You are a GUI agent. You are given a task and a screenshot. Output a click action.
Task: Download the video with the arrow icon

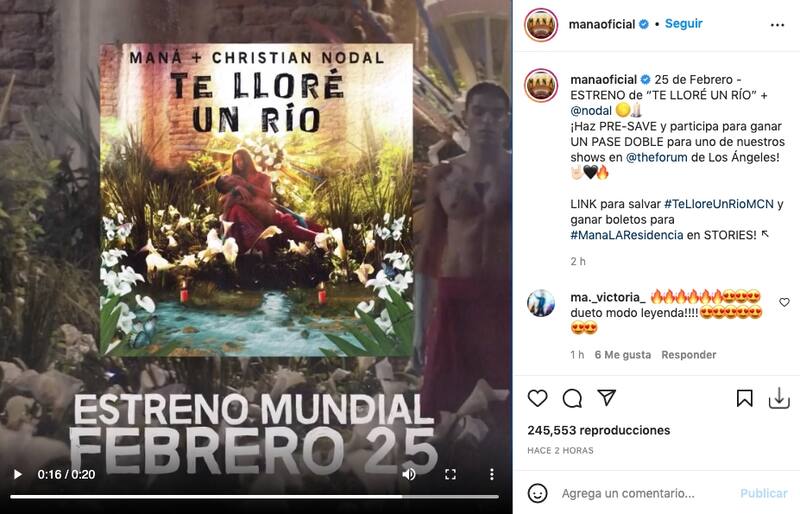[x=779, y=398]
